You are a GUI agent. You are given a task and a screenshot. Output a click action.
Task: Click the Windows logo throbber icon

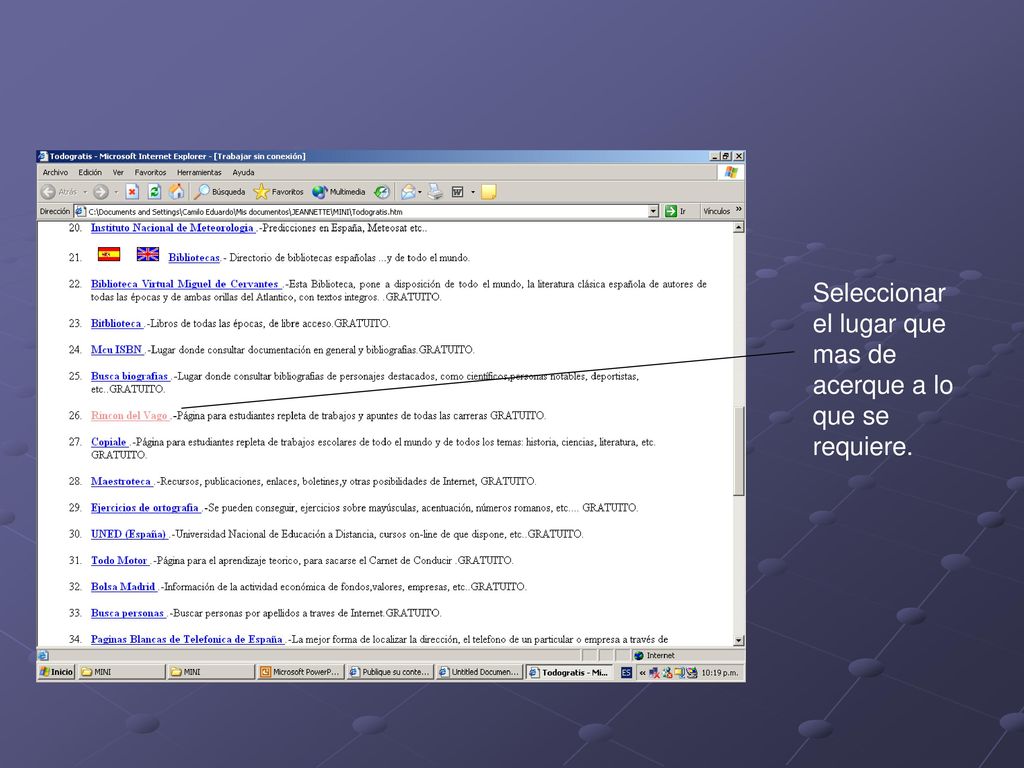pos(731,172)
